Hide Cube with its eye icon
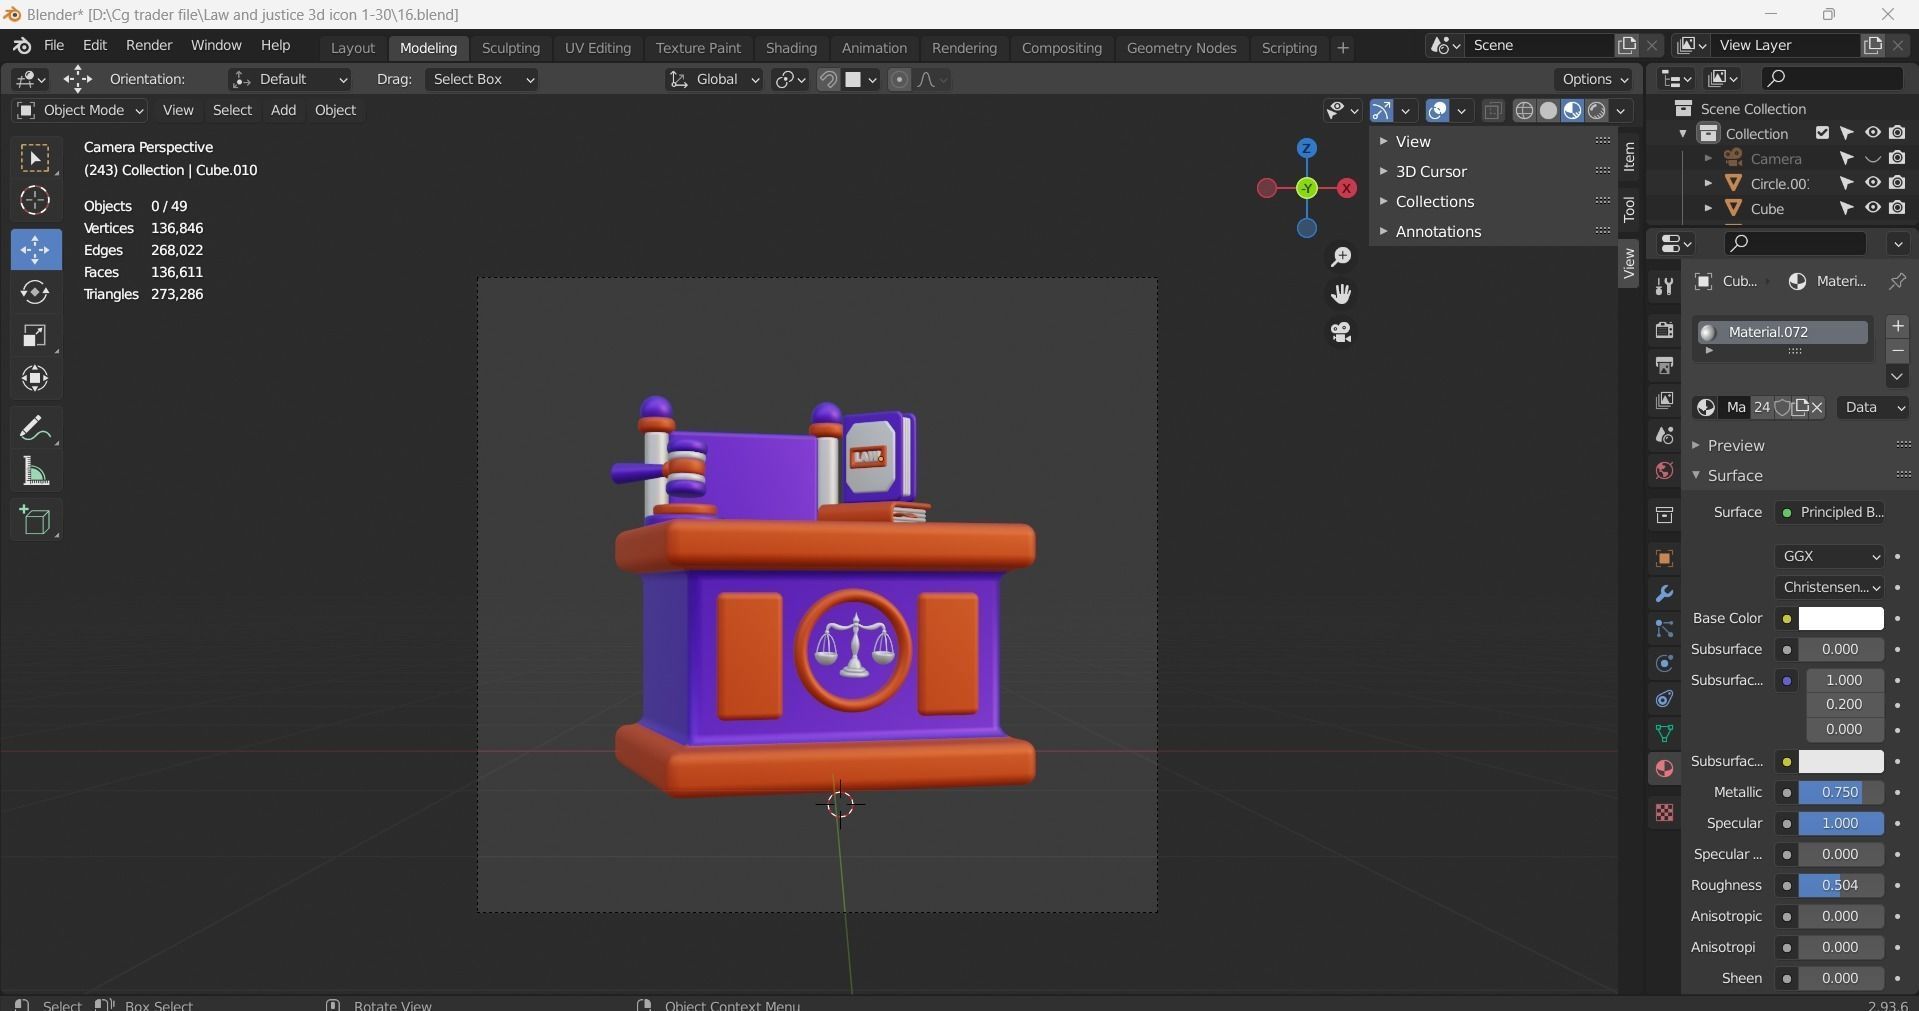Screen dimensions: 1919x1011 1872,208
